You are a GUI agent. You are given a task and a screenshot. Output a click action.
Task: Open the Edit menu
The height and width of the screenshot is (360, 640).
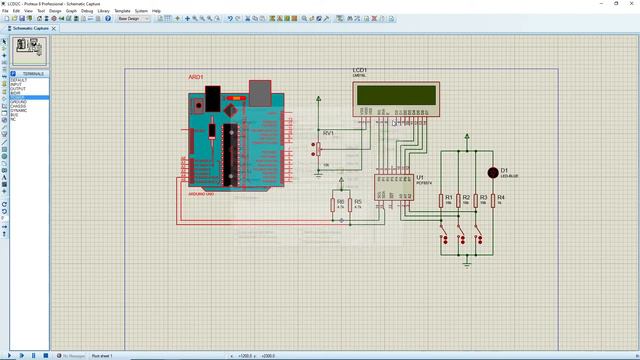[x=16, y=11]
